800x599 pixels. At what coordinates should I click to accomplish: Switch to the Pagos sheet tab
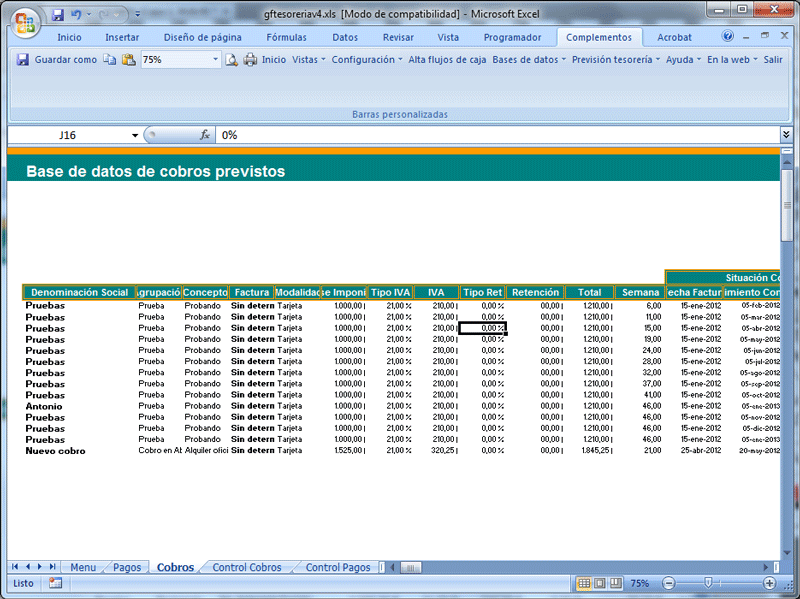[127, 567]
